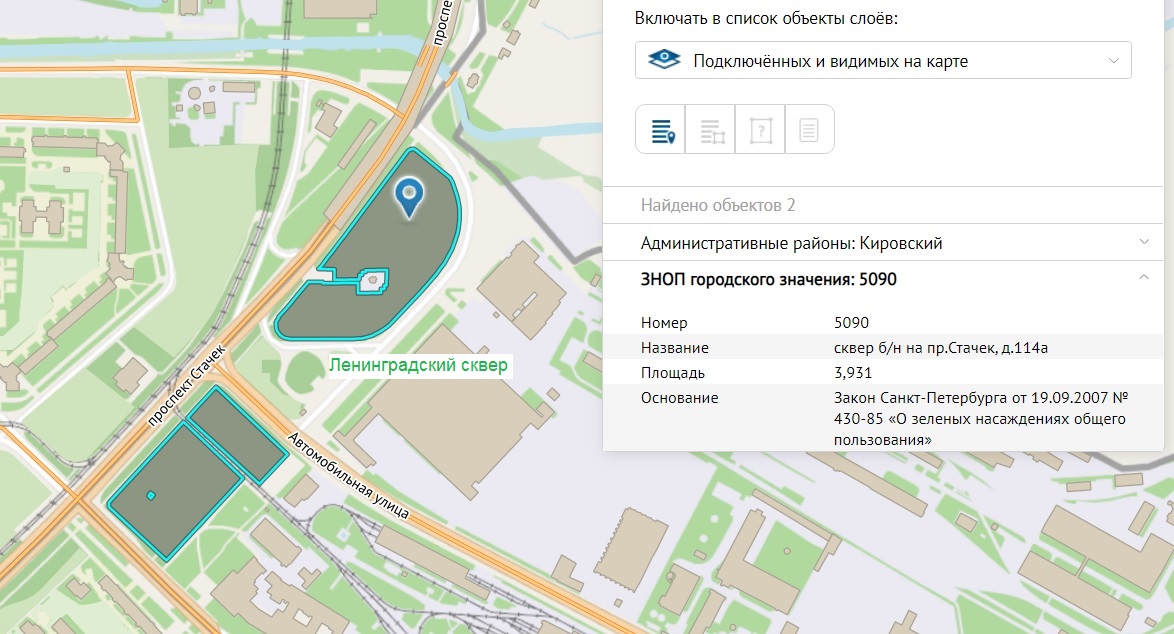Choose the polygon question-mark identify icon
Viewport: 1174px width, 634px height.
(x=760, y=130)
